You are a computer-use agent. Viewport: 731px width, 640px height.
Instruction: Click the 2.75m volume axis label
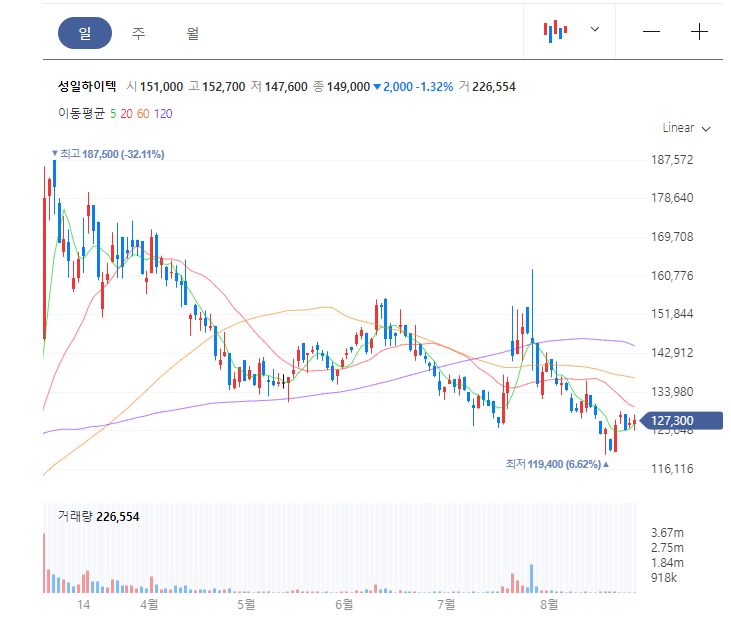pos(667,547)
